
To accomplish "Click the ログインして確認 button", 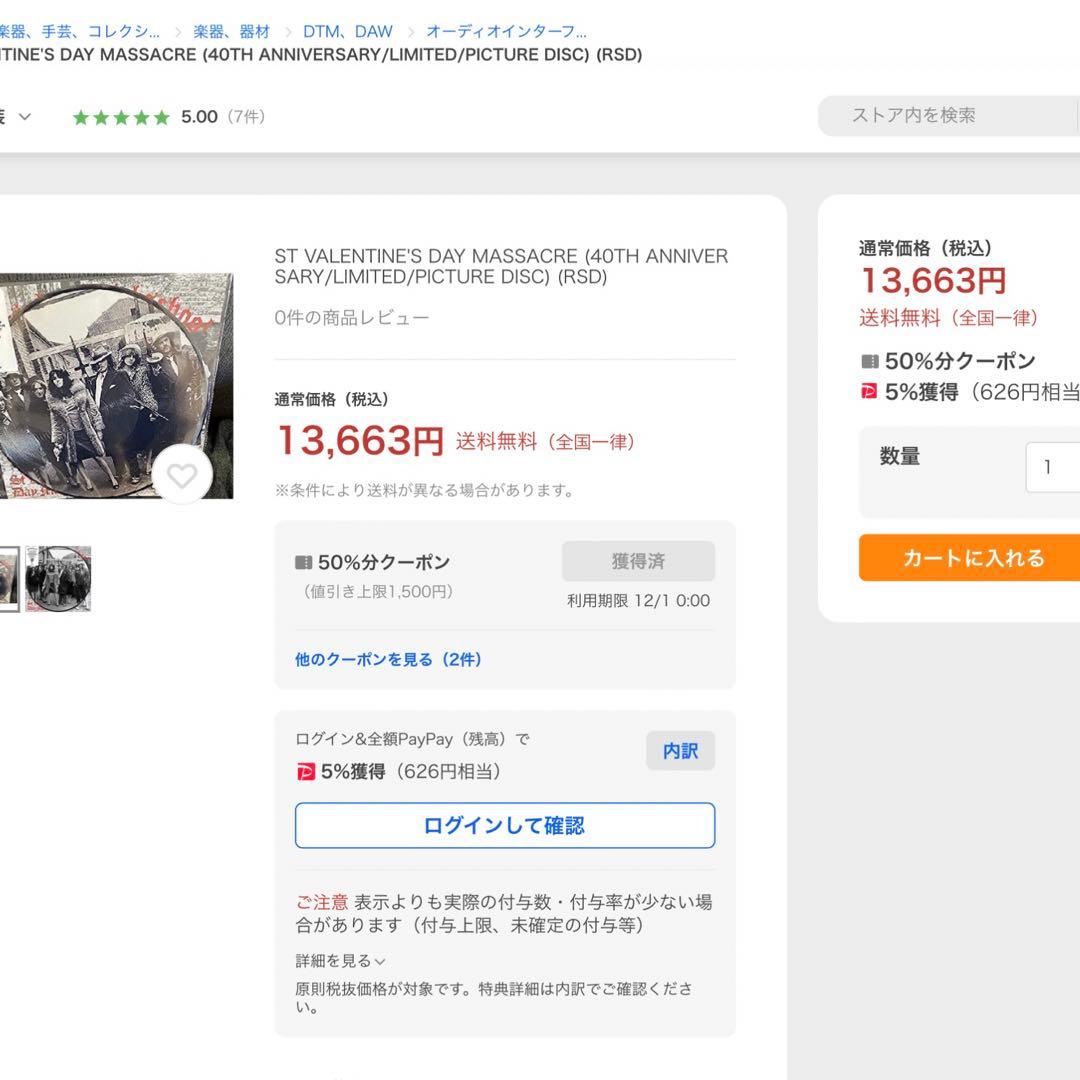I will point(505,826).
